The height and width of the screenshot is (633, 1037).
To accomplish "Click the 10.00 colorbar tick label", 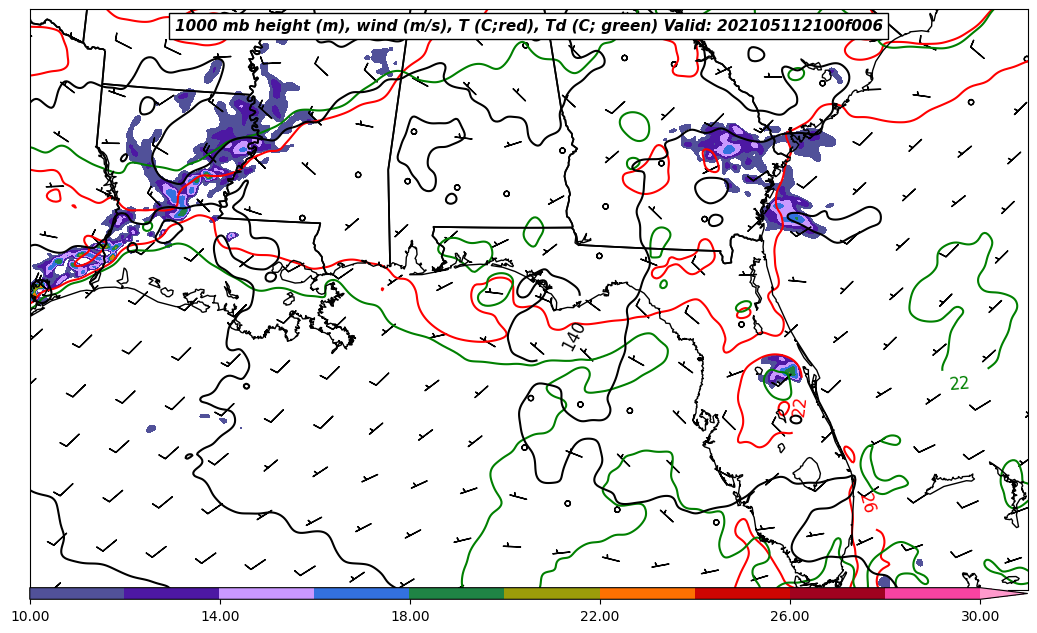I will coord(30,616).
